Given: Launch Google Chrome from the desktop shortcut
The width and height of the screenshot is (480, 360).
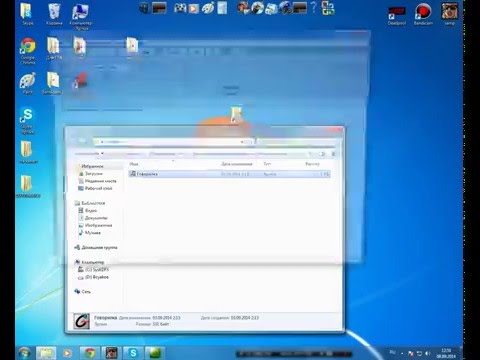Looking at the screenshot, I should (x=28, y=51).
